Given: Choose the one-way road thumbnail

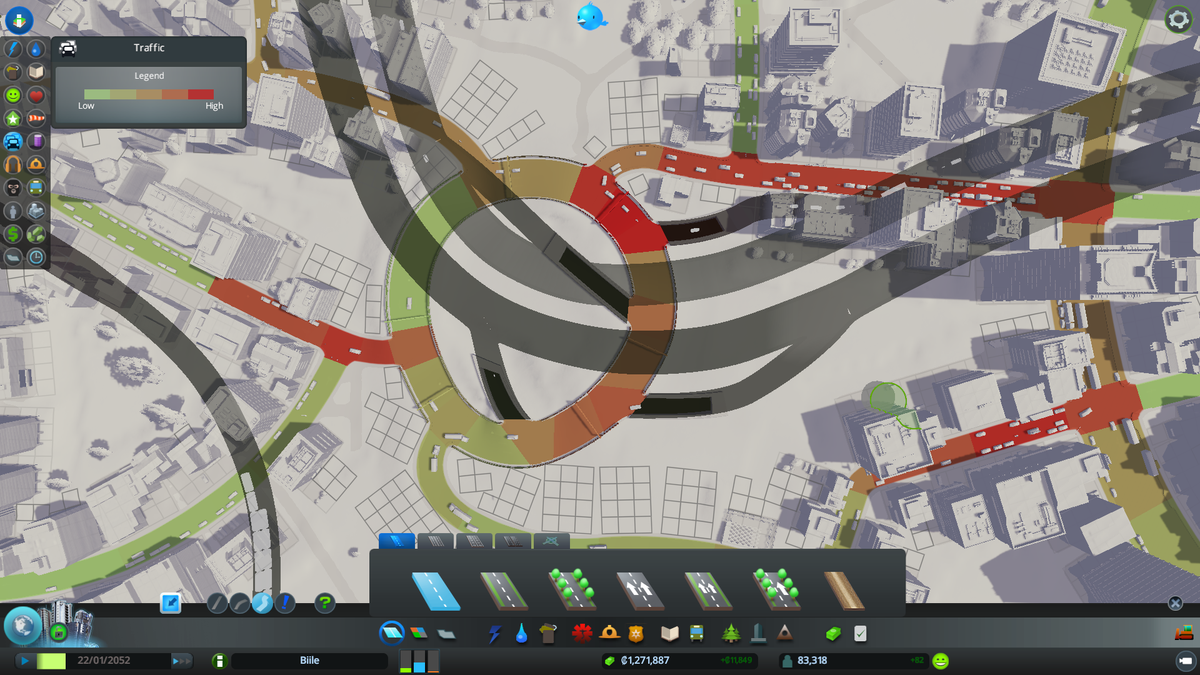Looking at the screenshot, I should (639, 590).
